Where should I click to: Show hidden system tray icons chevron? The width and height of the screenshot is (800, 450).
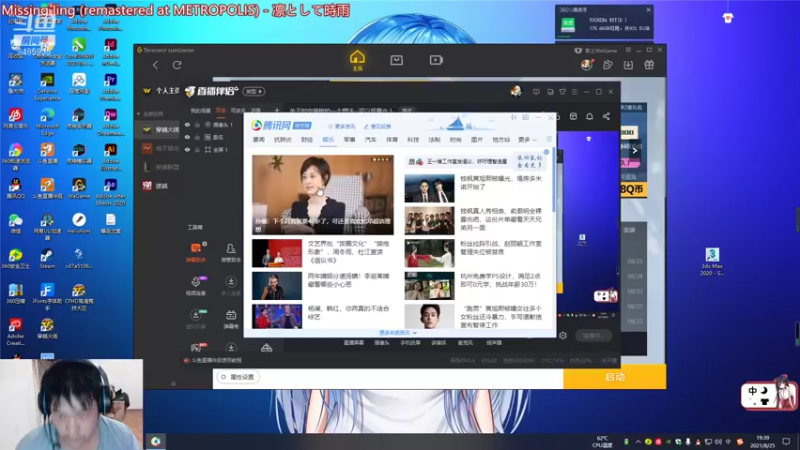637,442
